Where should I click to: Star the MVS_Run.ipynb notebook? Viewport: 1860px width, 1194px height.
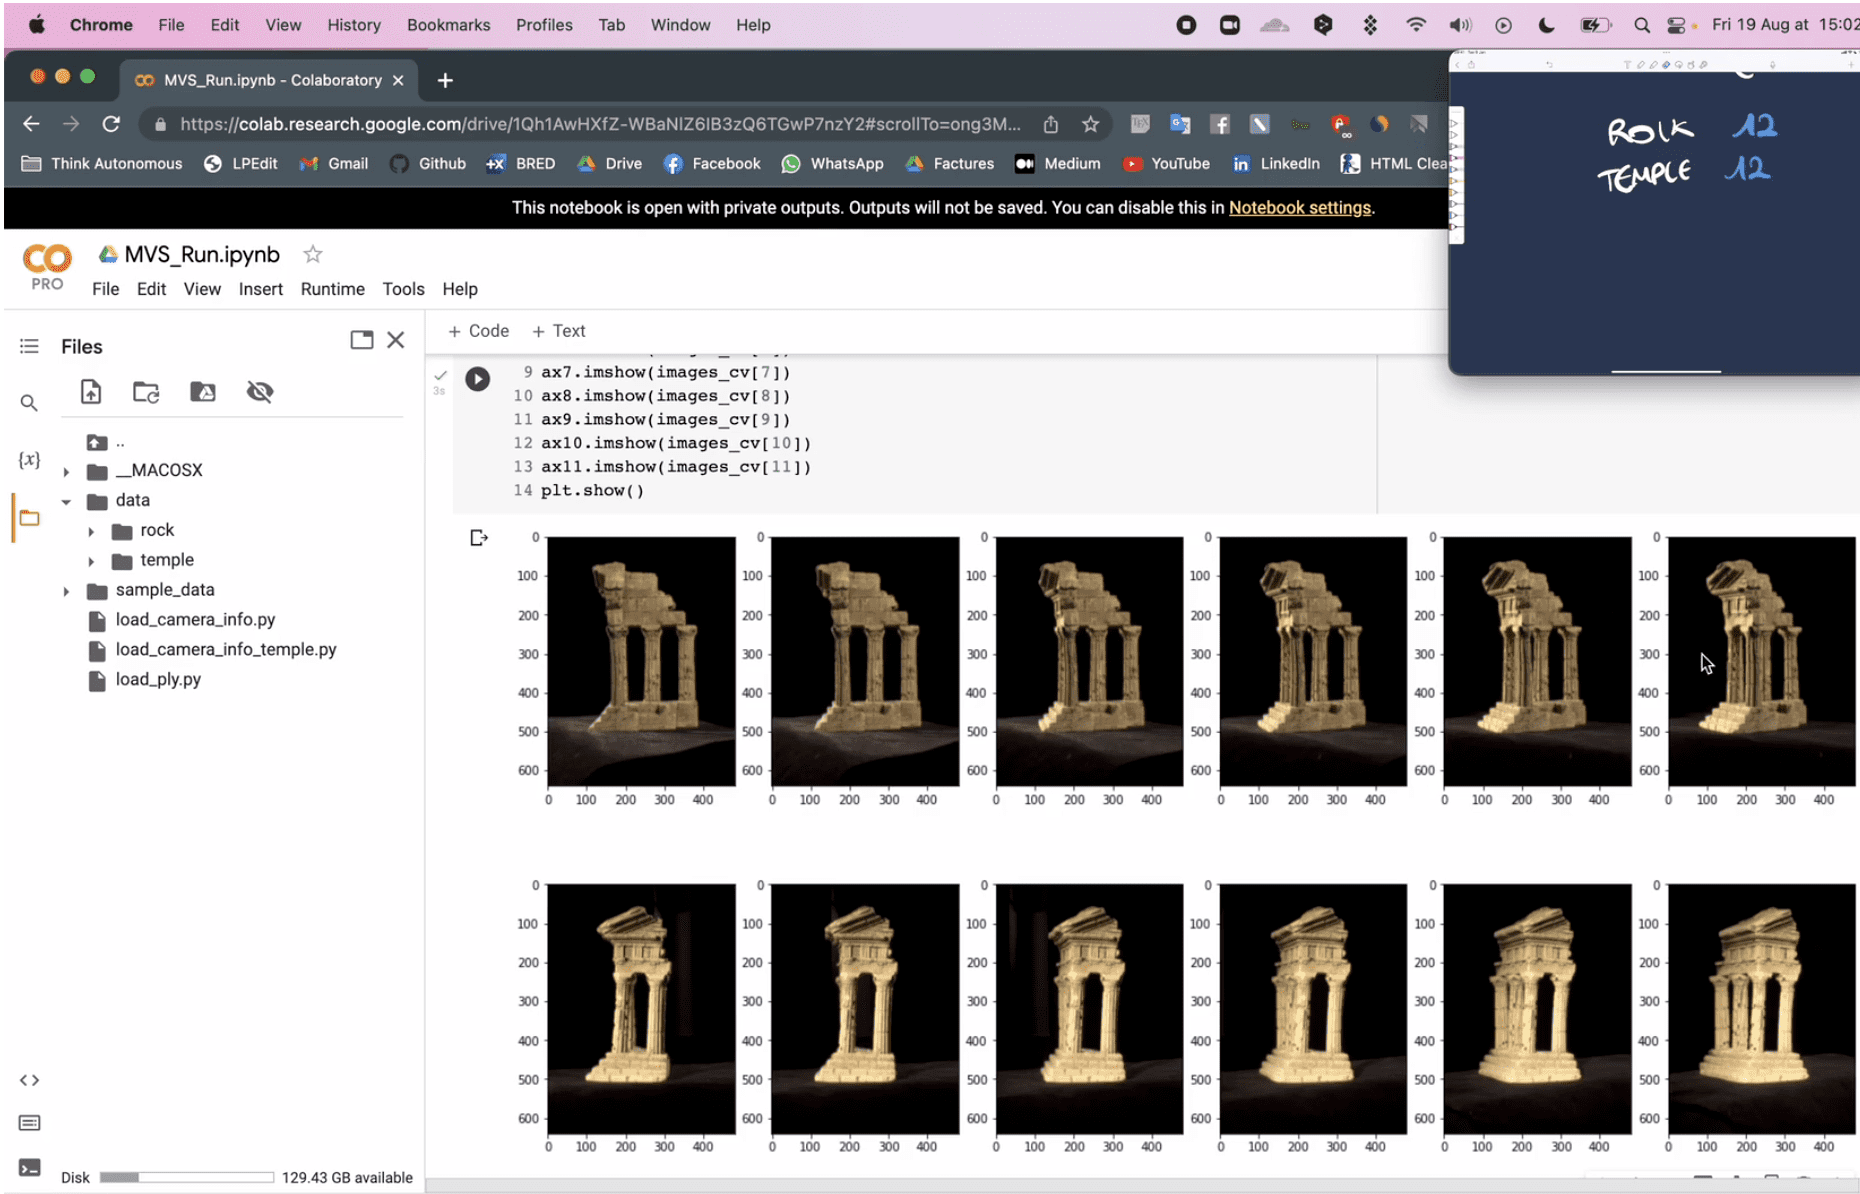[313, 254]
